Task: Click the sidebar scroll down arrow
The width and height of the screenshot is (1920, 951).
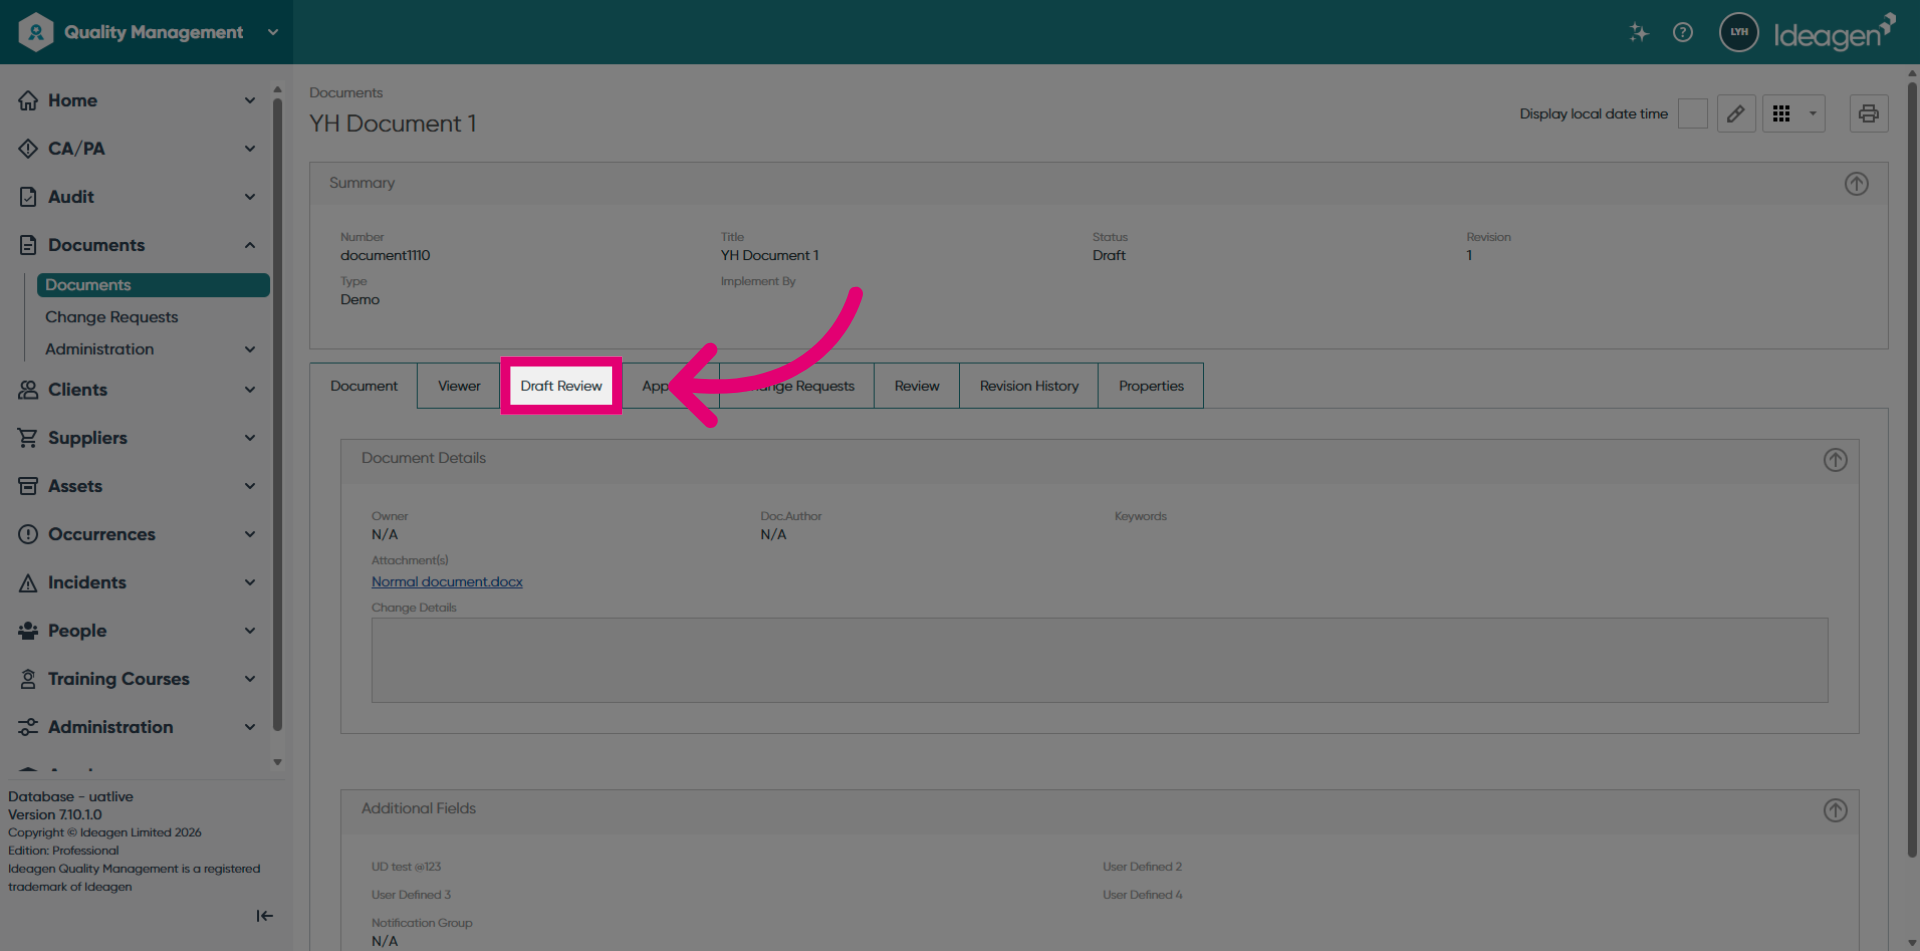Action: (277, 762)
